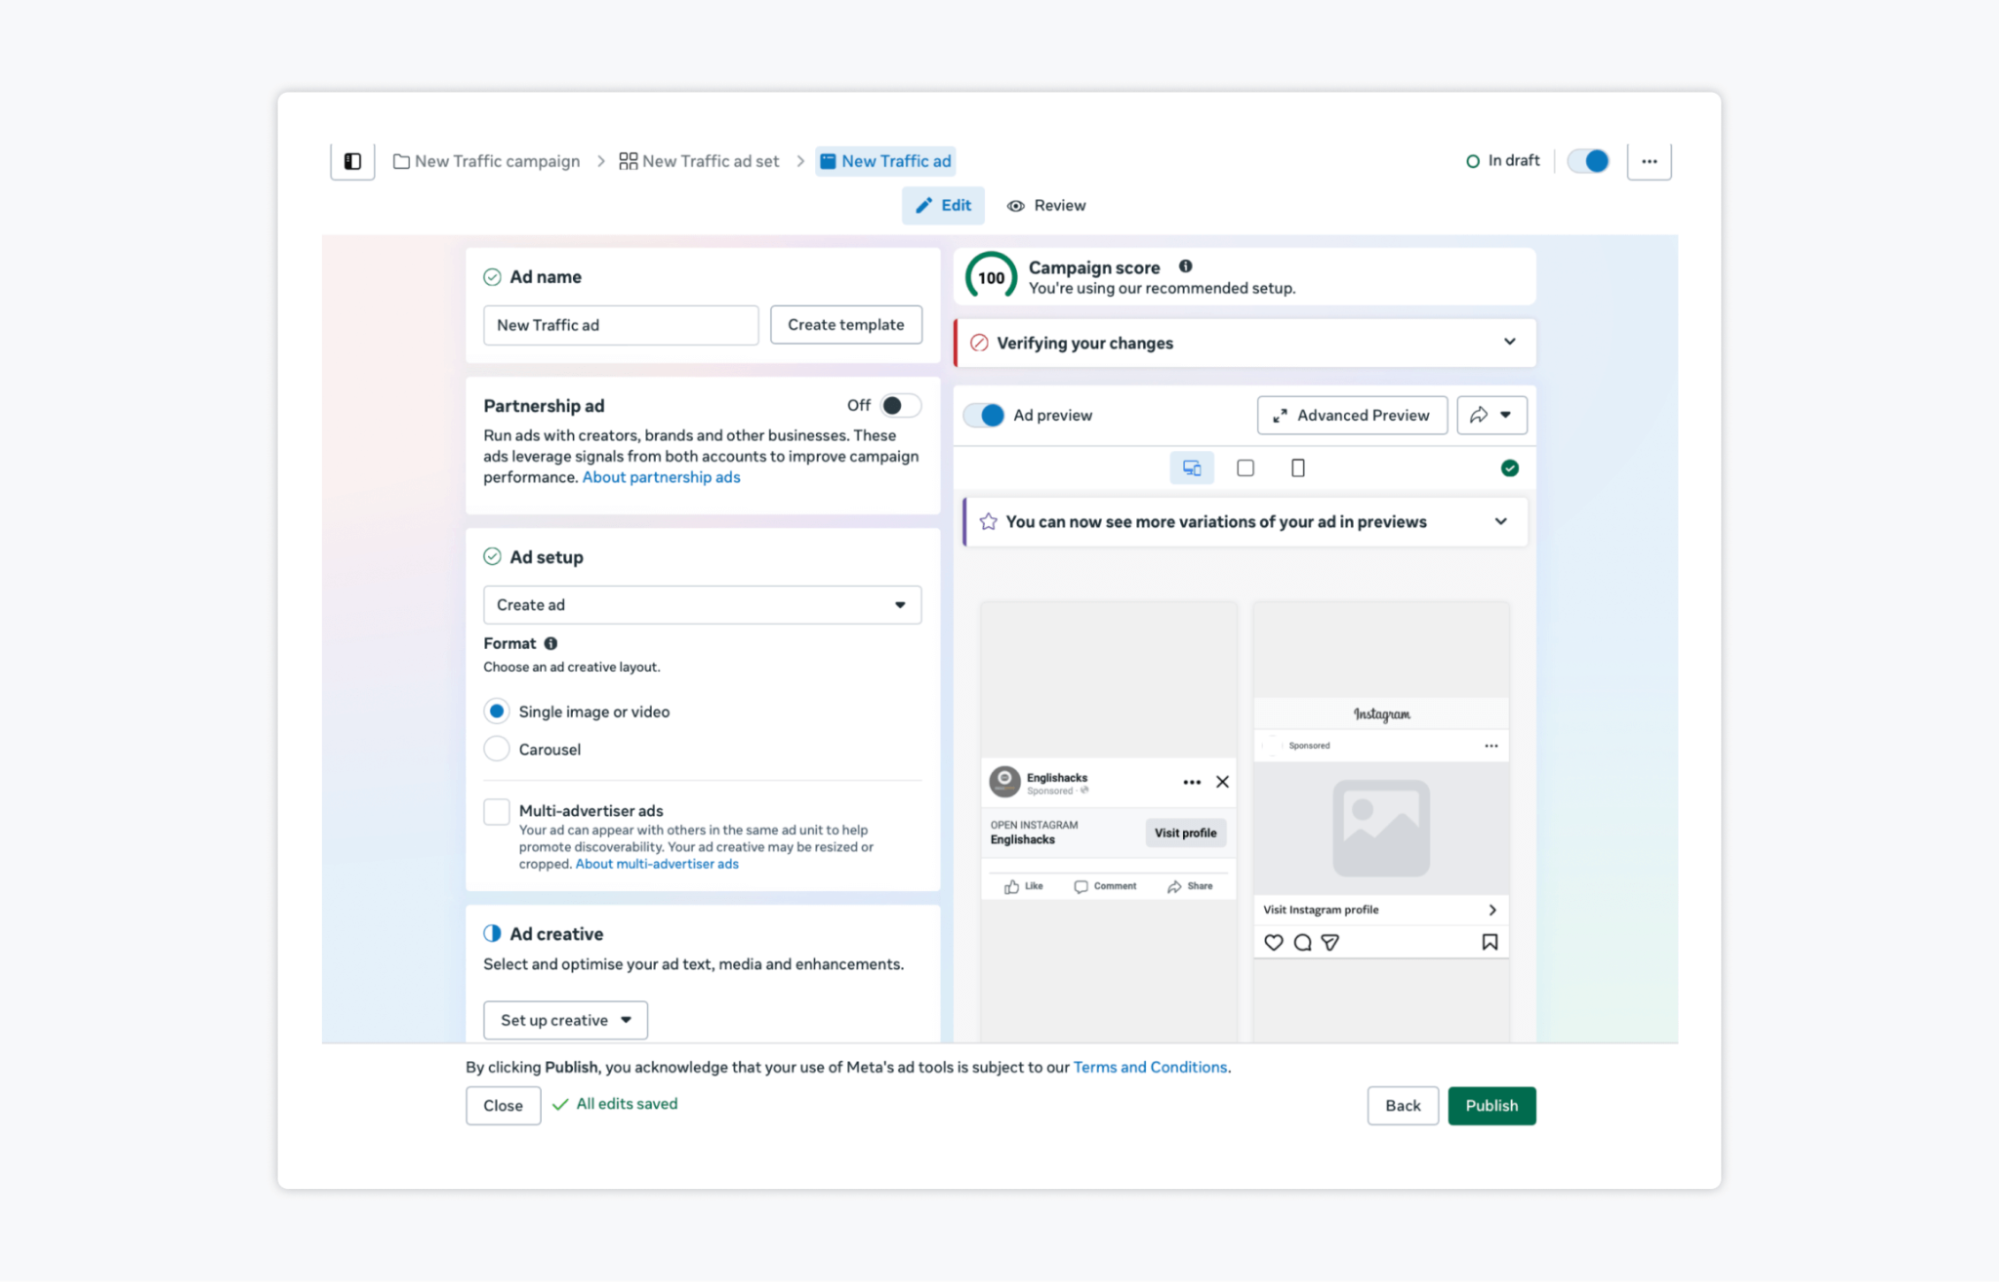The width and height of the screenshot is (1999, 1282).
Task: Expand the Verifying your changes section
Action: pos(1509,342)
